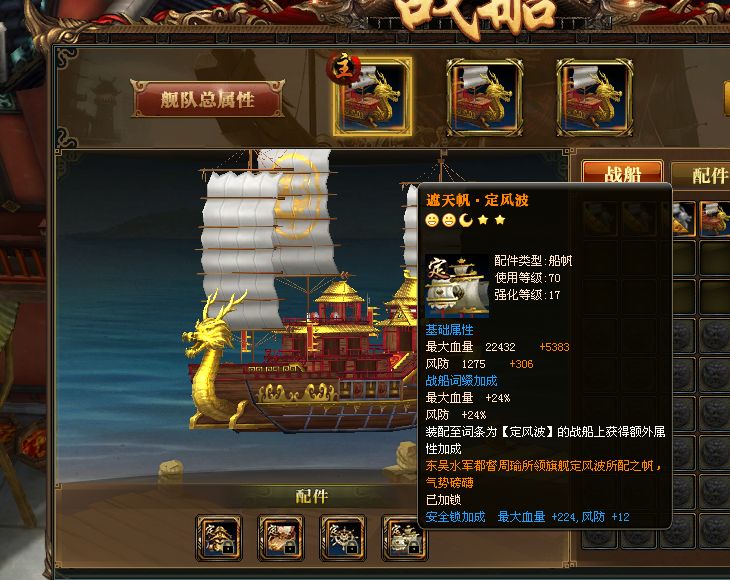The width and height of the screenshot is (730, 580).
Task: Open the 舰队总属性 fleet attributes panel
Action: (208, 99)
